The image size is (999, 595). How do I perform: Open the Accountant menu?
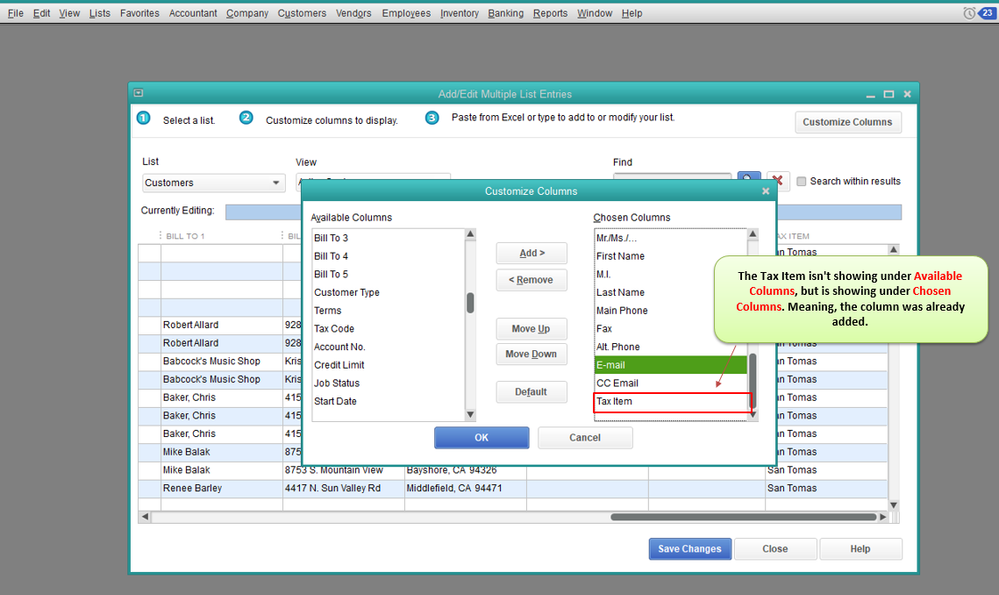tap(193, 13)
